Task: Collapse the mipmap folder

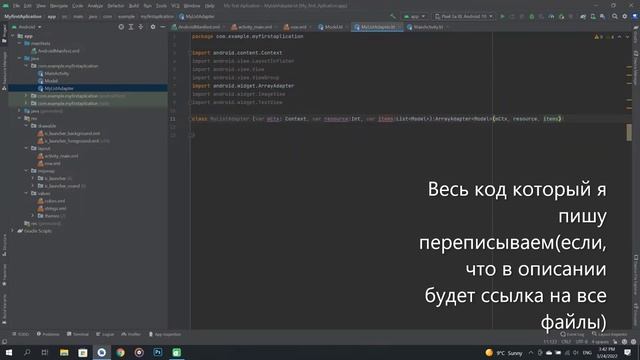Action: point(27,171)
